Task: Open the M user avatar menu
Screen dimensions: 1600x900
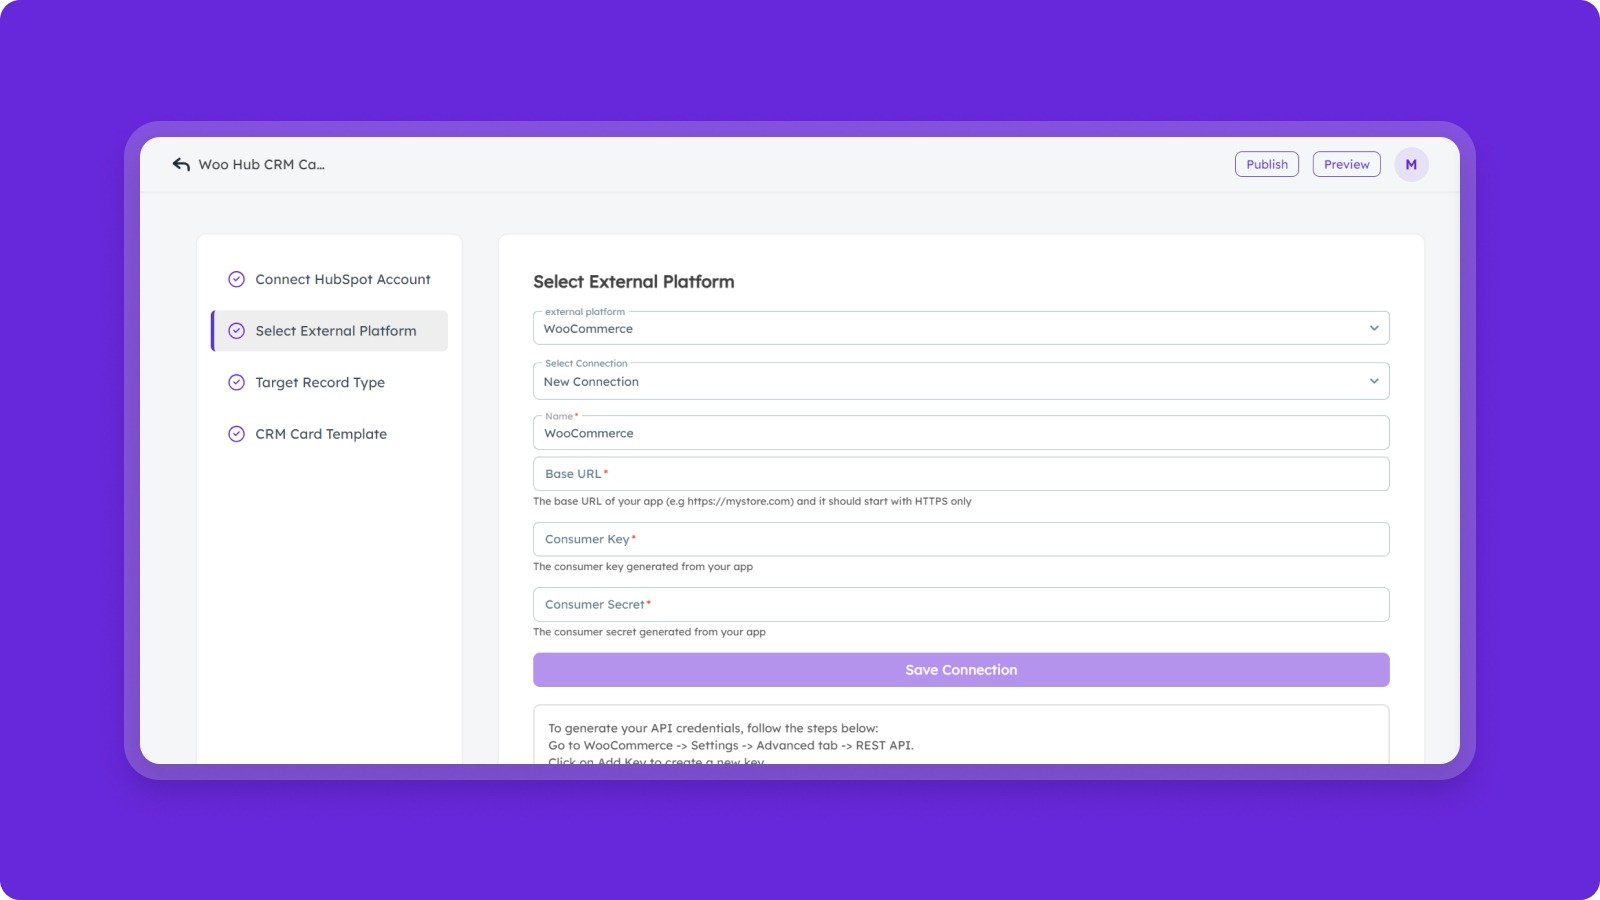Action: pyautogui.click(x=1411, y=165)
